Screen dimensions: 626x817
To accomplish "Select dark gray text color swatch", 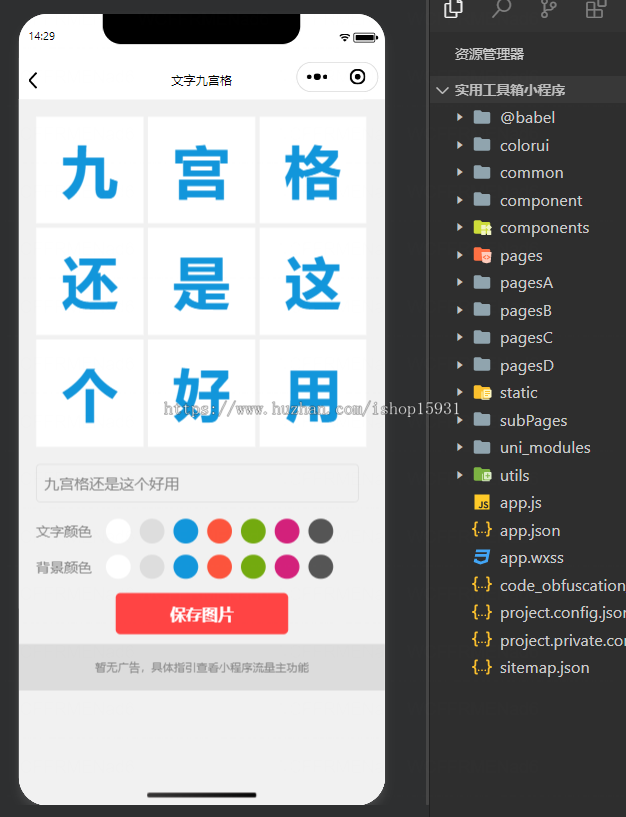I will point(321,531).
